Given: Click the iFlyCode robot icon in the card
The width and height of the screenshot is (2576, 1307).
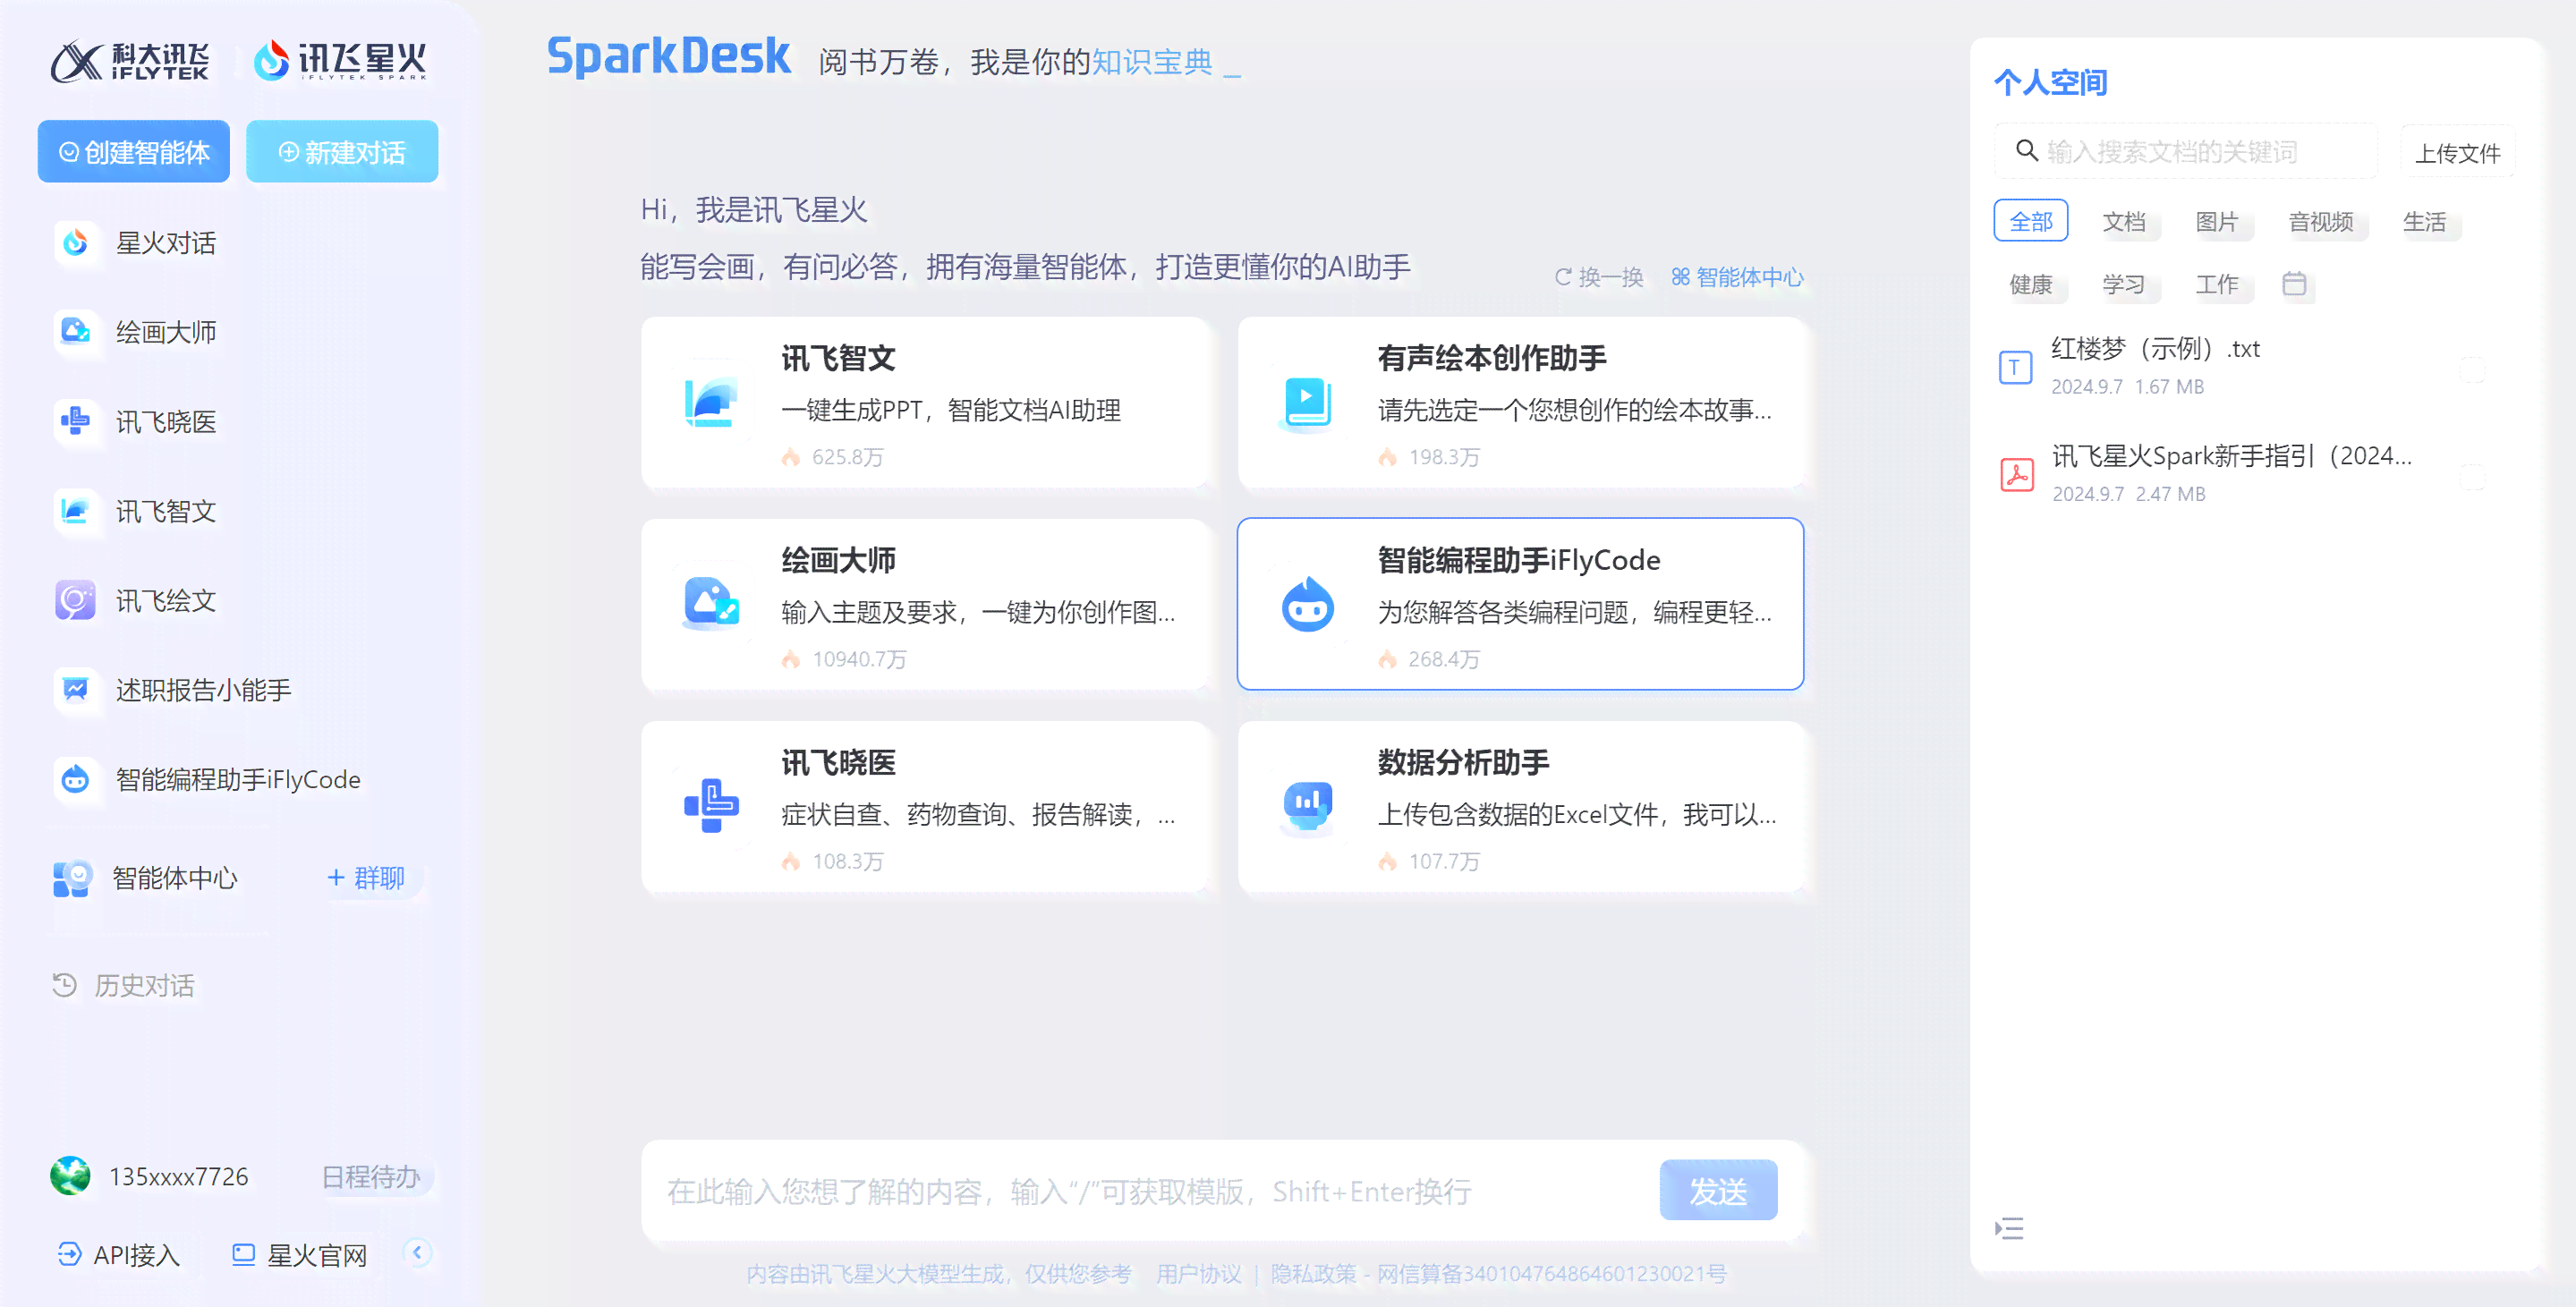Looking at the screenshot, I should click(1307, 604).
